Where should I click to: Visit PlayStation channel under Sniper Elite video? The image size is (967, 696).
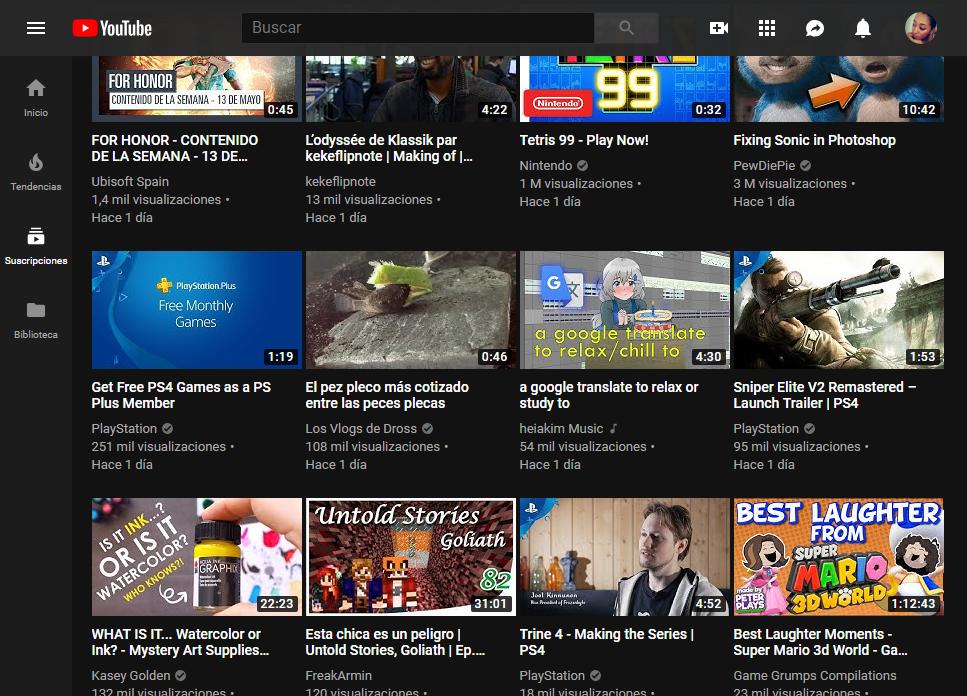[x=766, y=428]
